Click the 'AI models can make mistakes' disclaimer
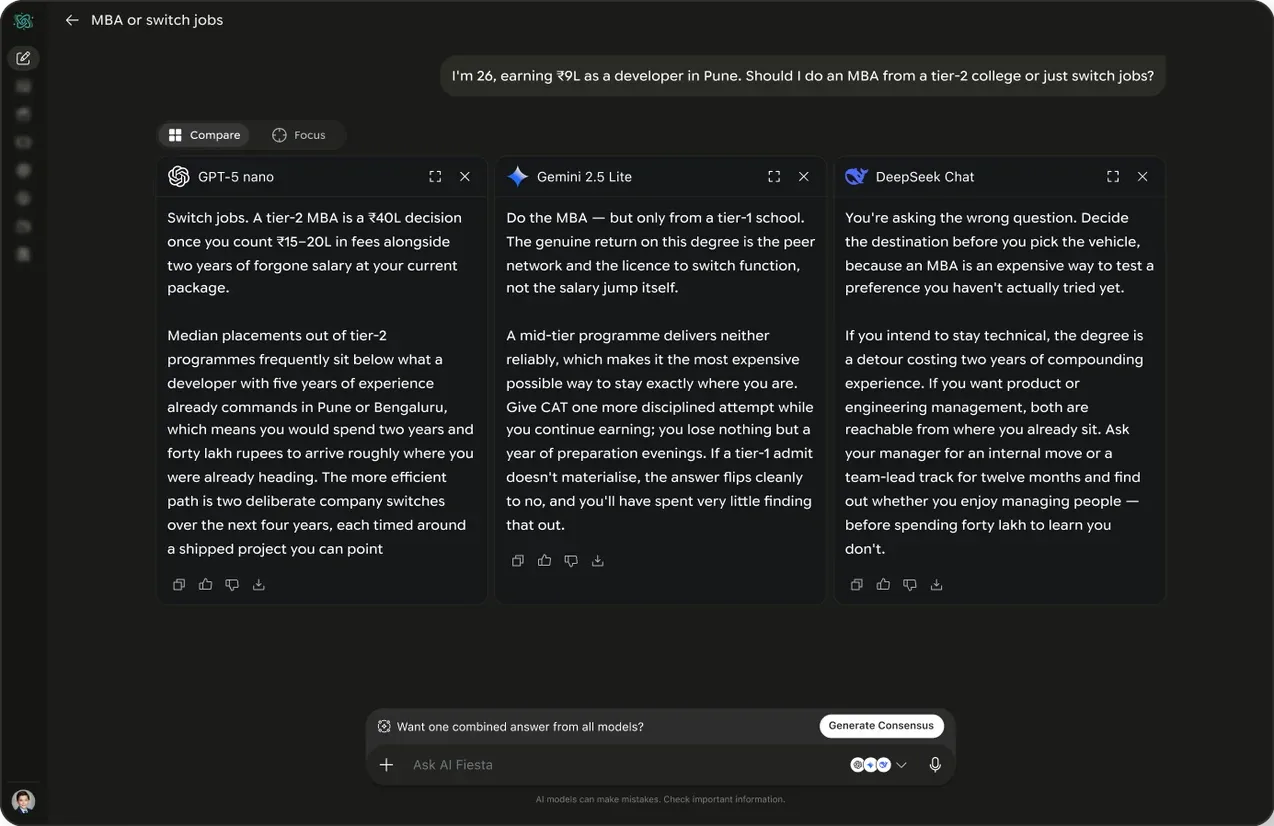The image size is (1274, 826). point(660,799)
